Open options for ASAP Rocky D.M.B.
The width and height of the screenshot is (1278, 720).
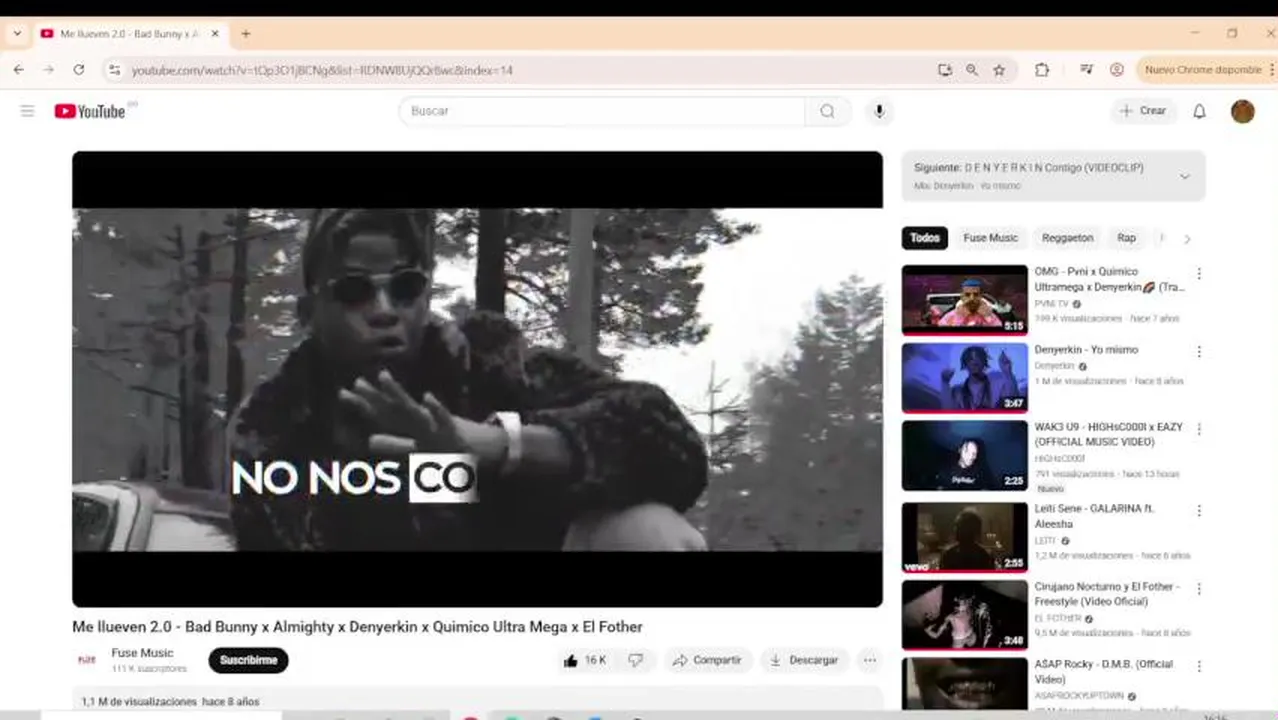pos(1199,666)
